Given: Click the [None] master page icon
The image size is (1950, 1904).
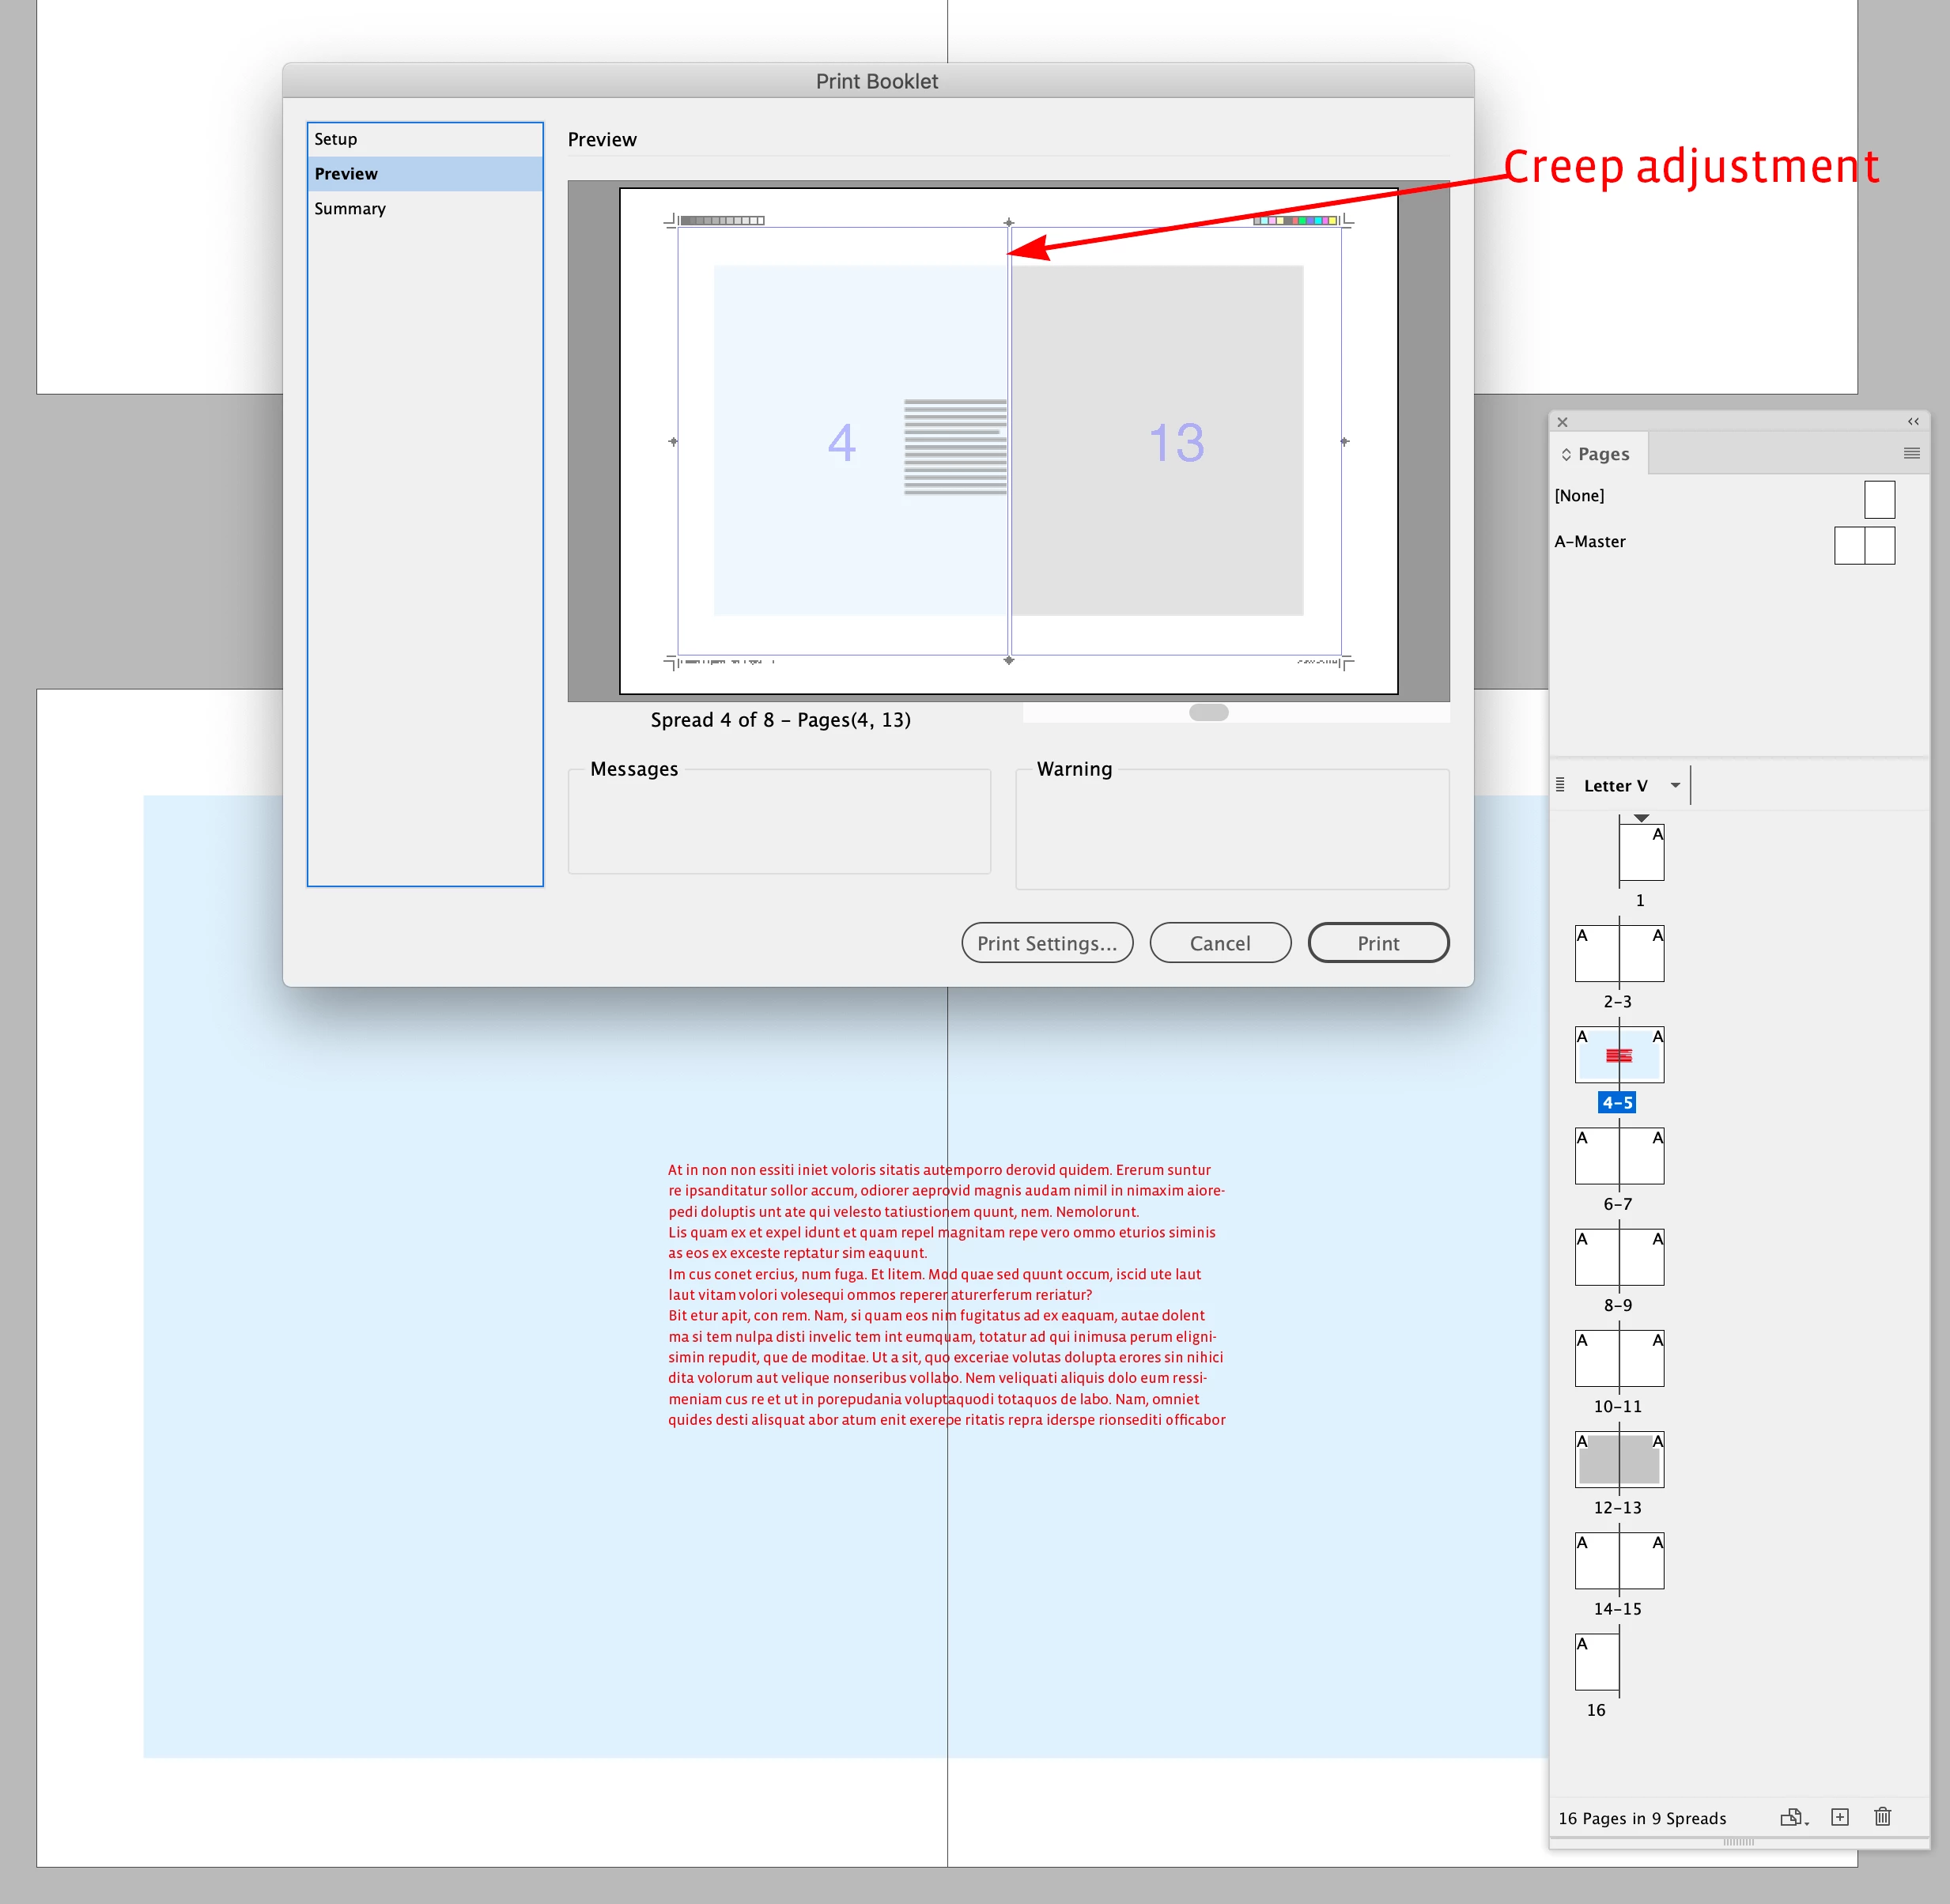Looking at the screenshot, I should tap(1879, 499).
